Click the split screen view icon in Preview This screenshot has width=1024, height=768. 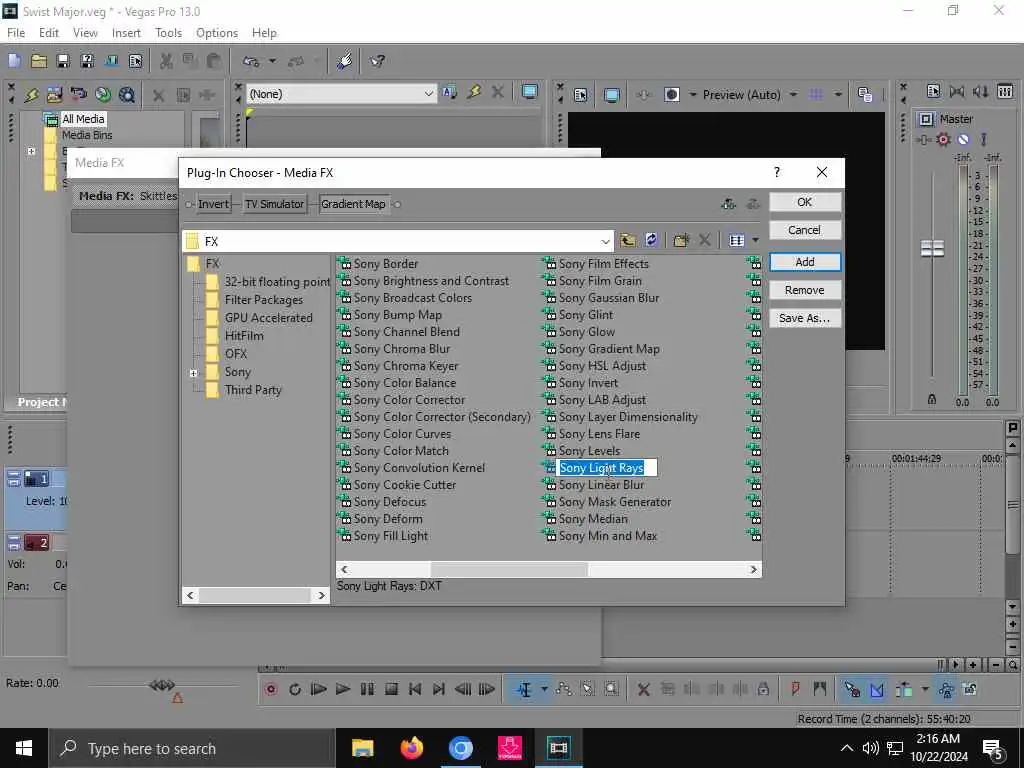[x=672, y=95]
